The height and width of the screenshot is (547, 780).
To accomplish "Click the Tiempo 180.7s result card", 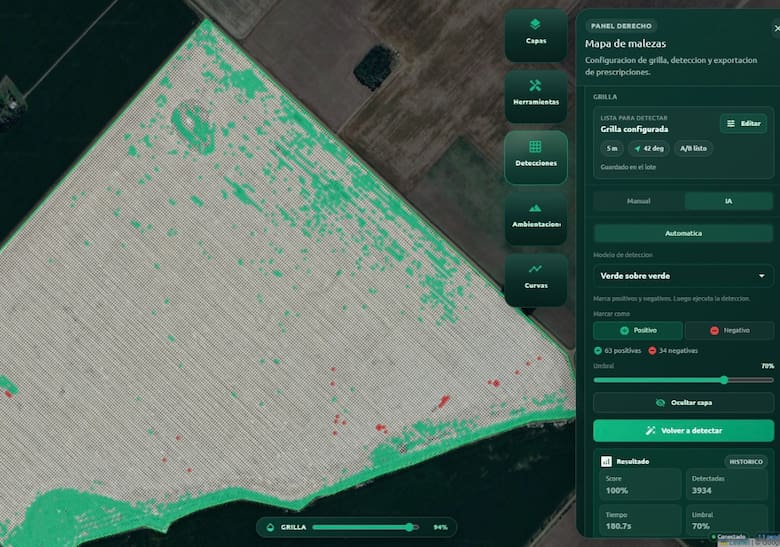I will pos(640,520).
